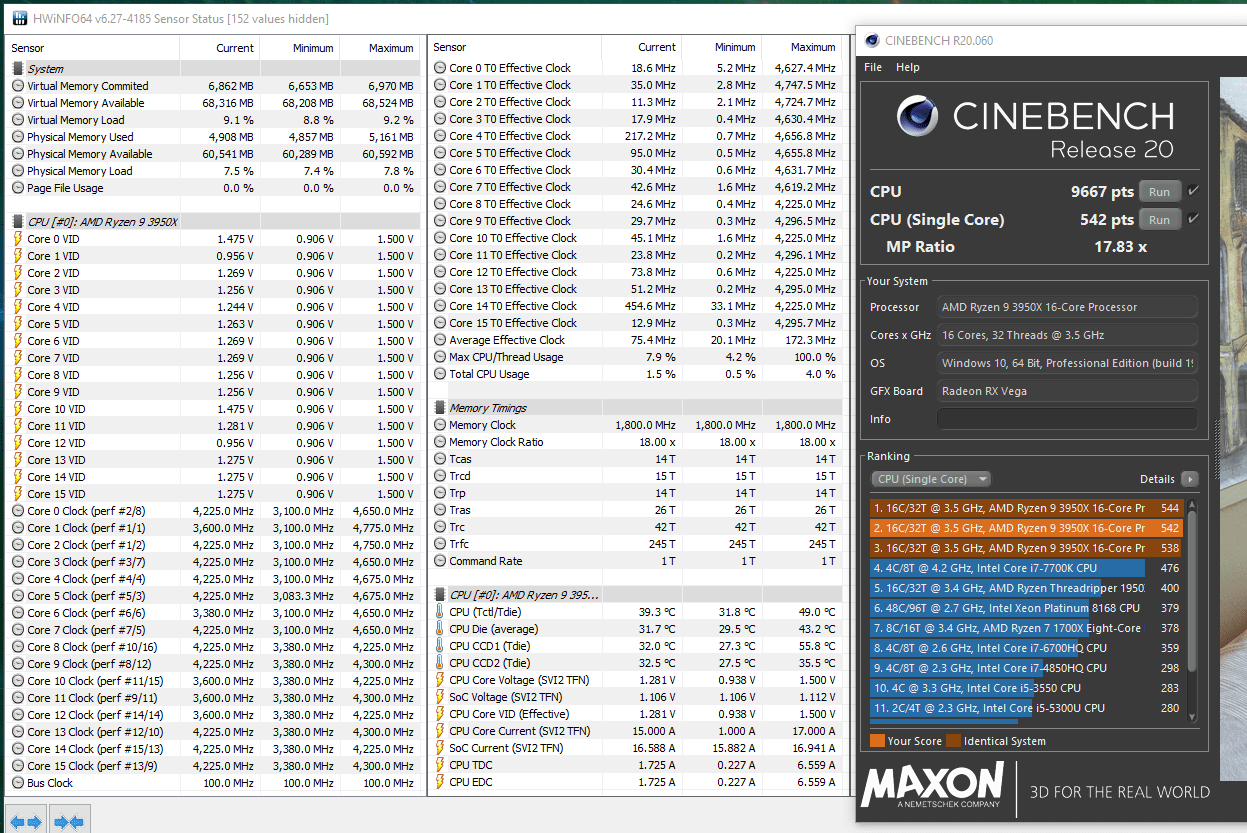Click the expand layout outward arrows button
The height and width of the screenshot is (833, 1247).
[25, 822]
